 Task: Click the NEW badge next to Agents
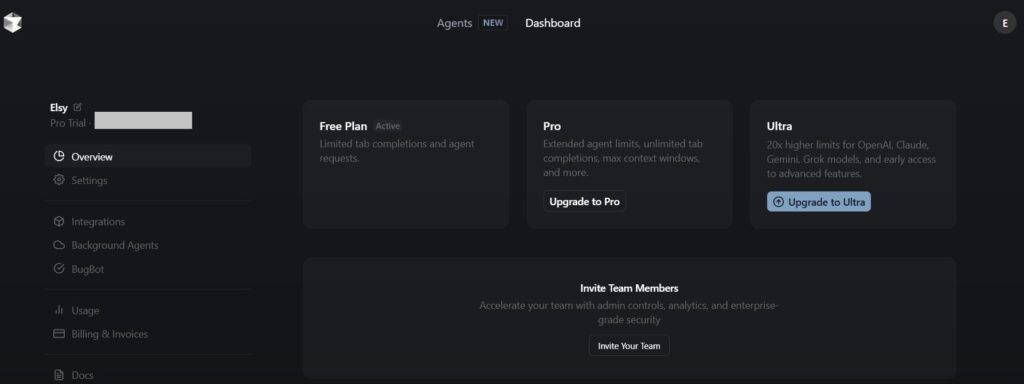[493, 23]
